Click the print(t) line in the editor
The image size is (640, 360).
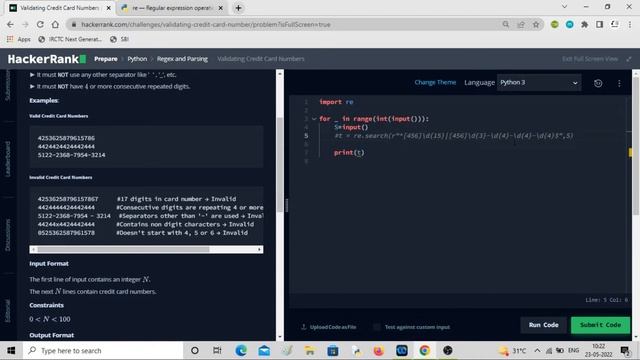pos(349,153)
